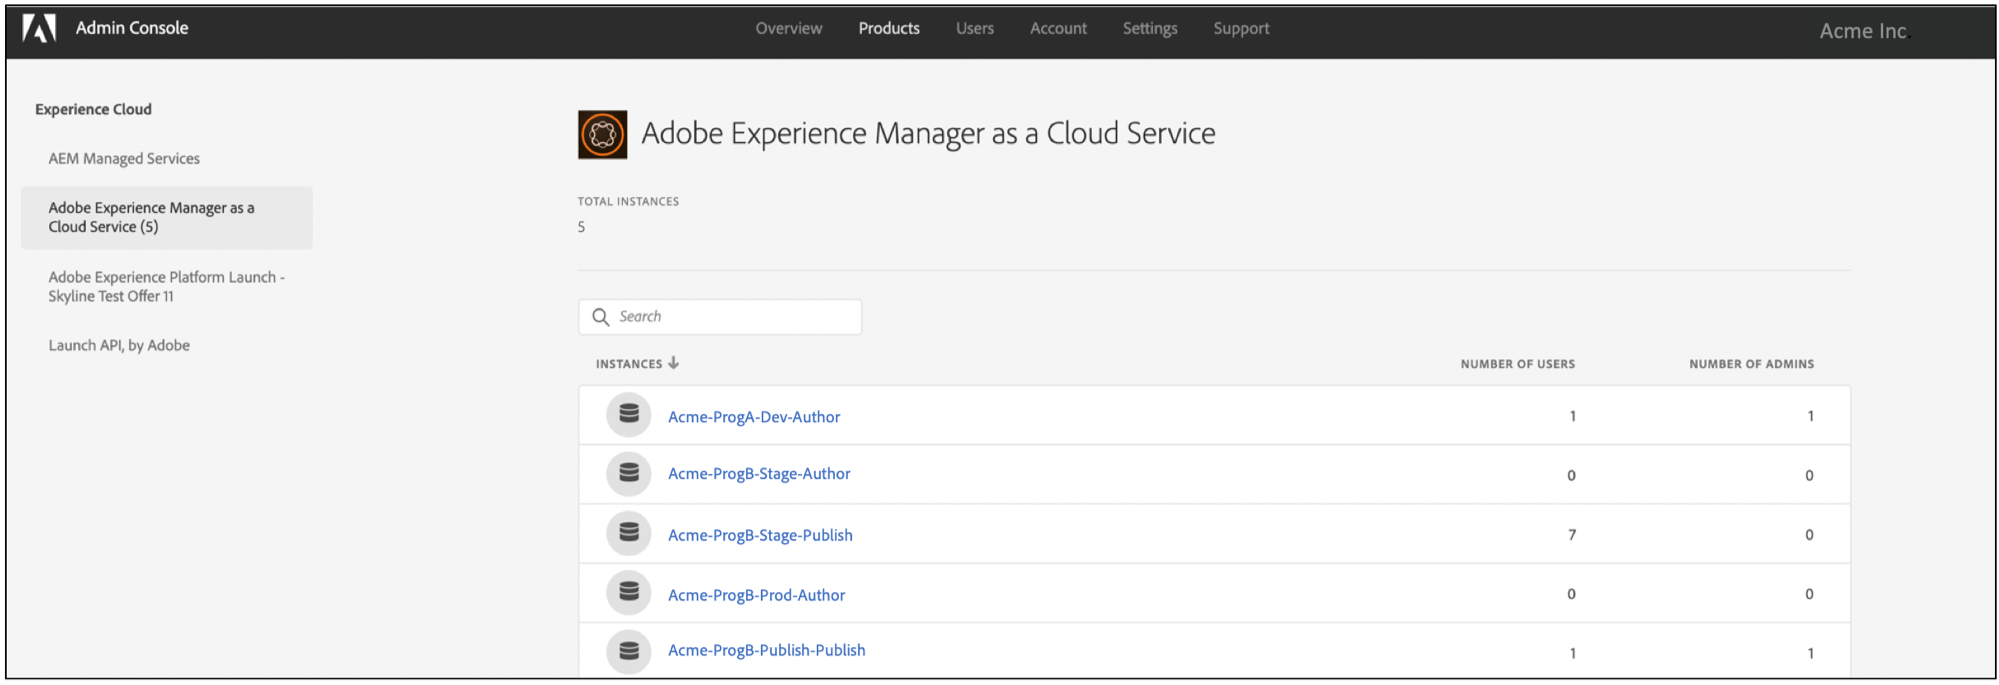Screen dimensions: 1999x685
Task: Click the Adobe logo in header
Action: [40, 29]
